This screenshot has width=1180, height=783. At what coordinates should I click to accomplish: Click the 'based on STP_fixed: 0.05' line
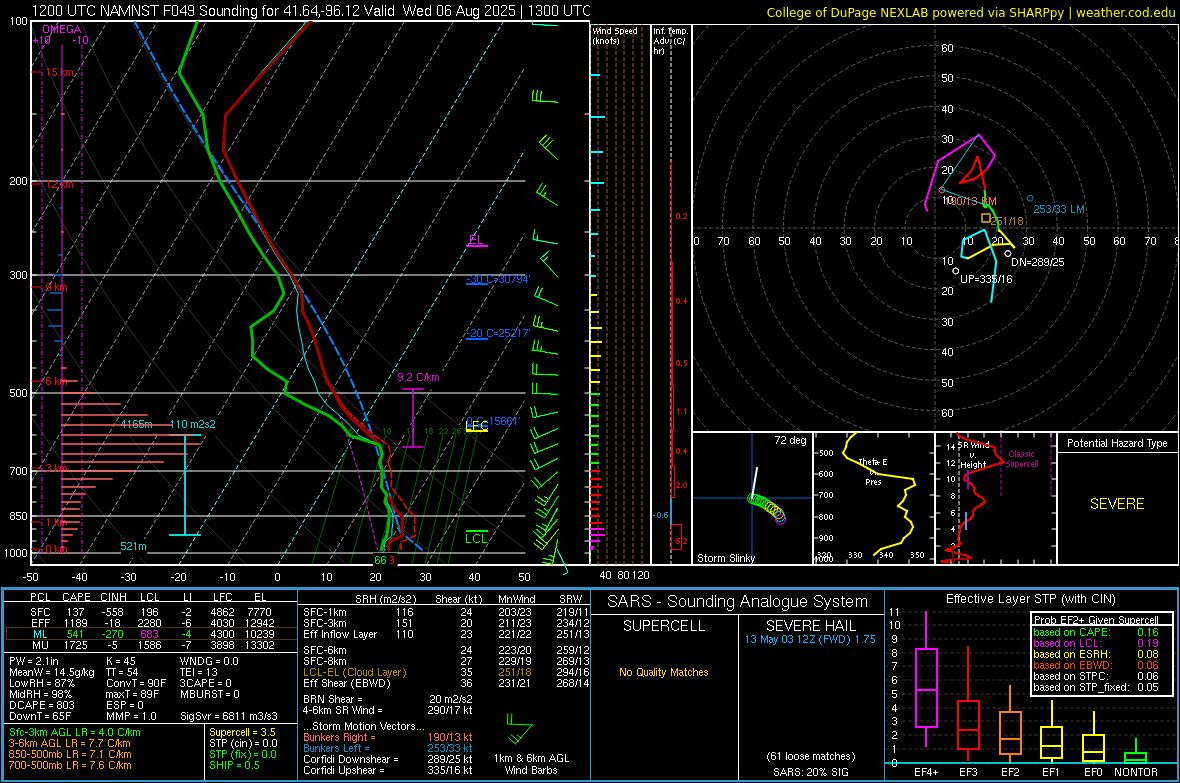pos(1096,687)
